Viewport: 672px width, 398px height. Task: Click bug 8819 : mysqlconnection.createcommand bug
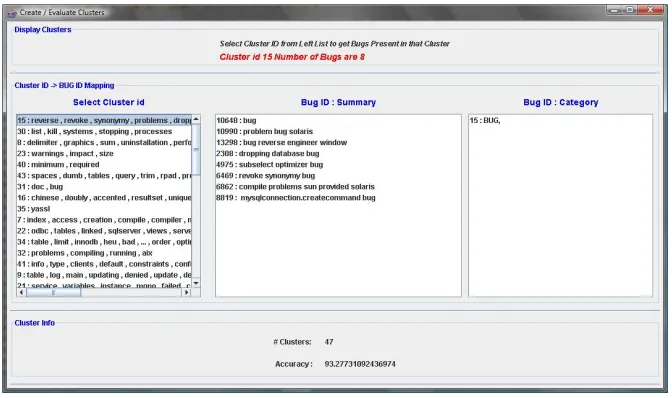[x=338, y=198]
